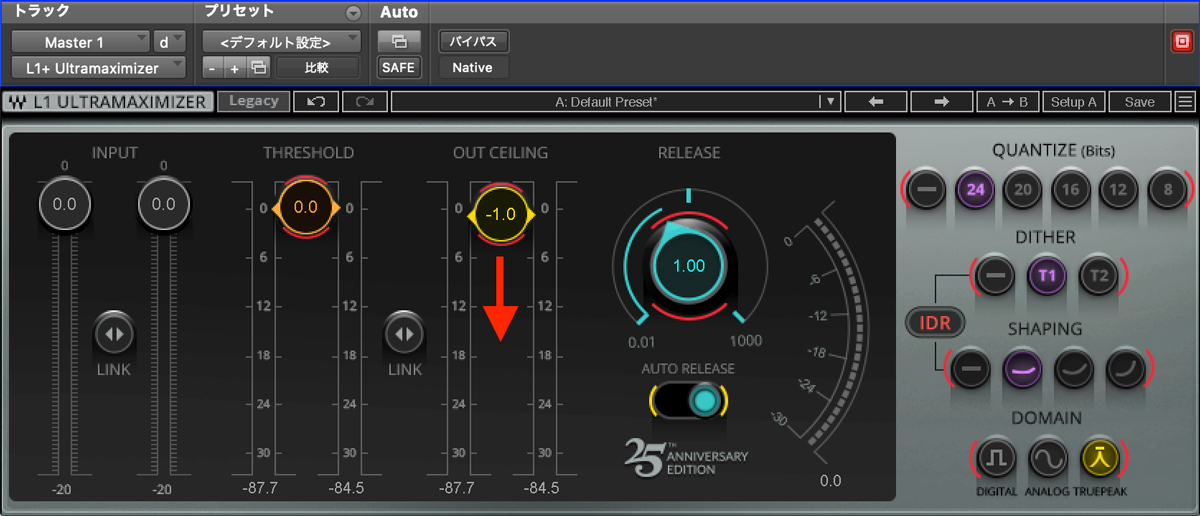Set quantize to 16 bits
This screenshot has width=1200, height=516.
[1069, 189]
